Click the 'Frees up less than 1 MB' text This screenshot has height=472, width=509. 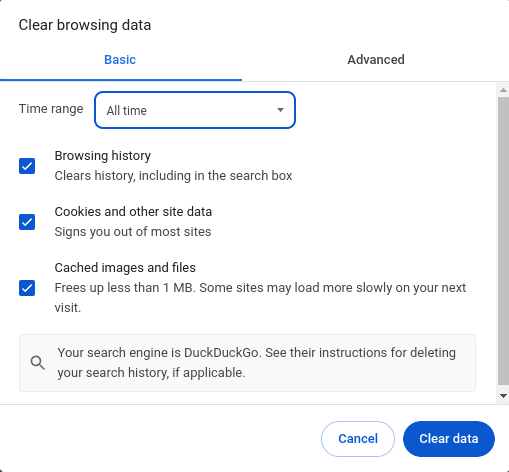(x=124, y=288)
